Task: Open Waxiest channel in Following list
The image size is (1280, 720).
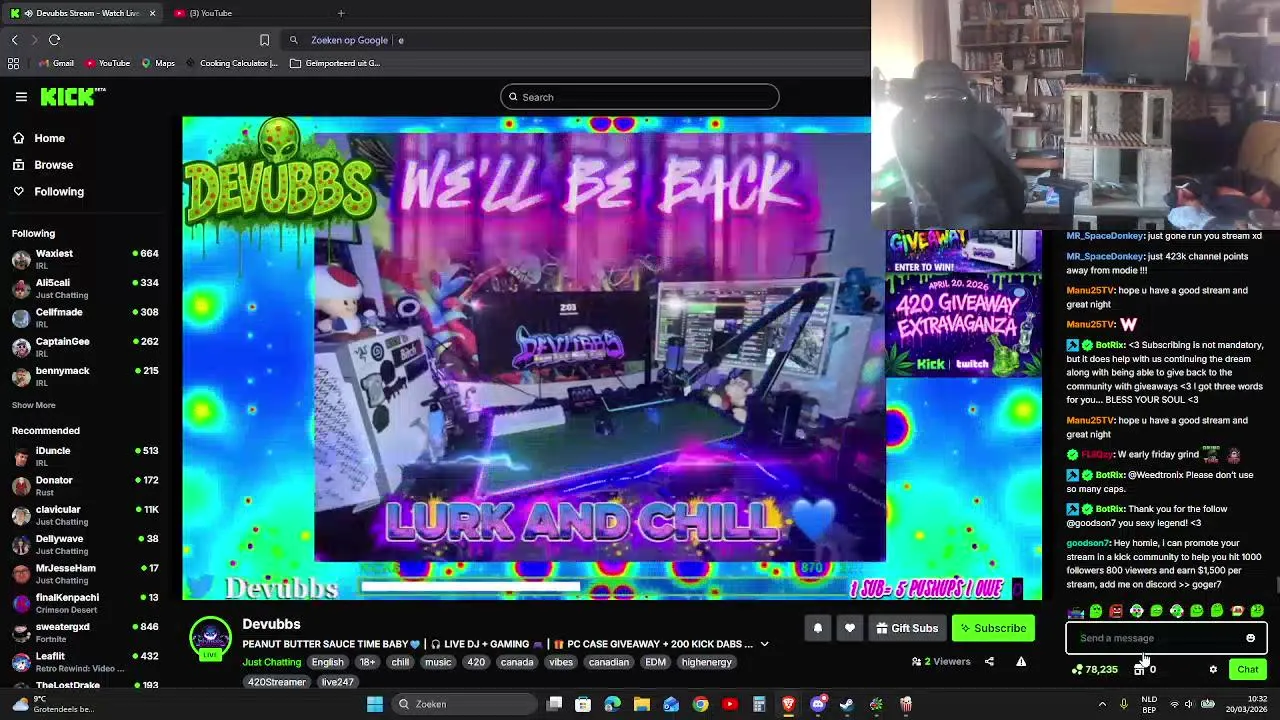Action: (86, 260)
